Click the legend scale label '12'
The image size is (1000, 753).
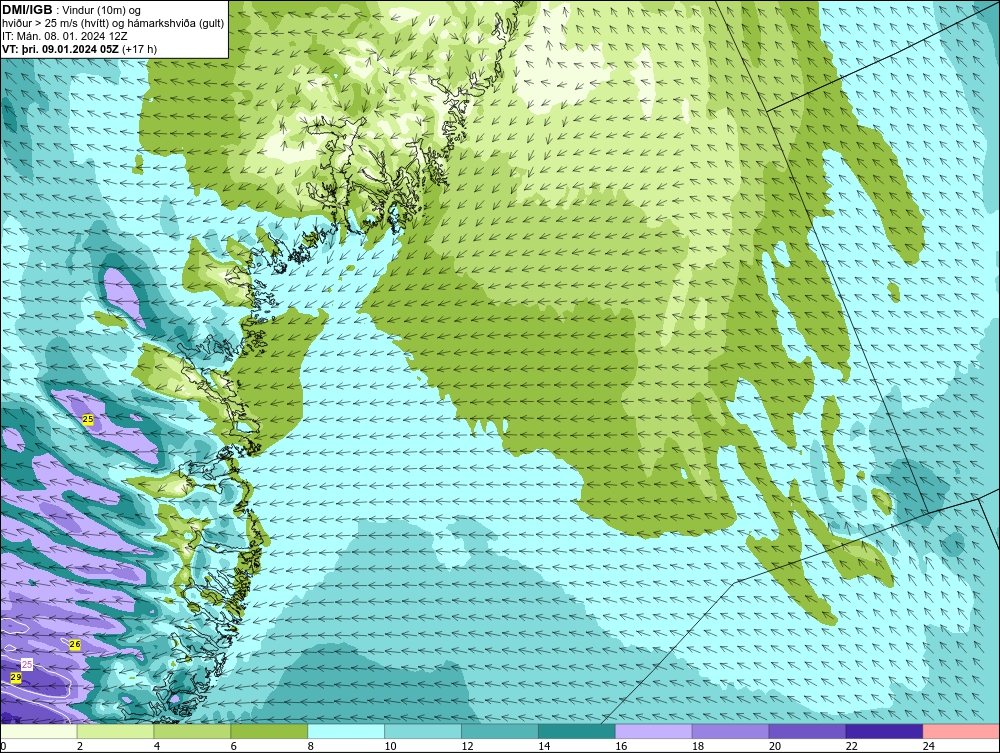point(467,746)
